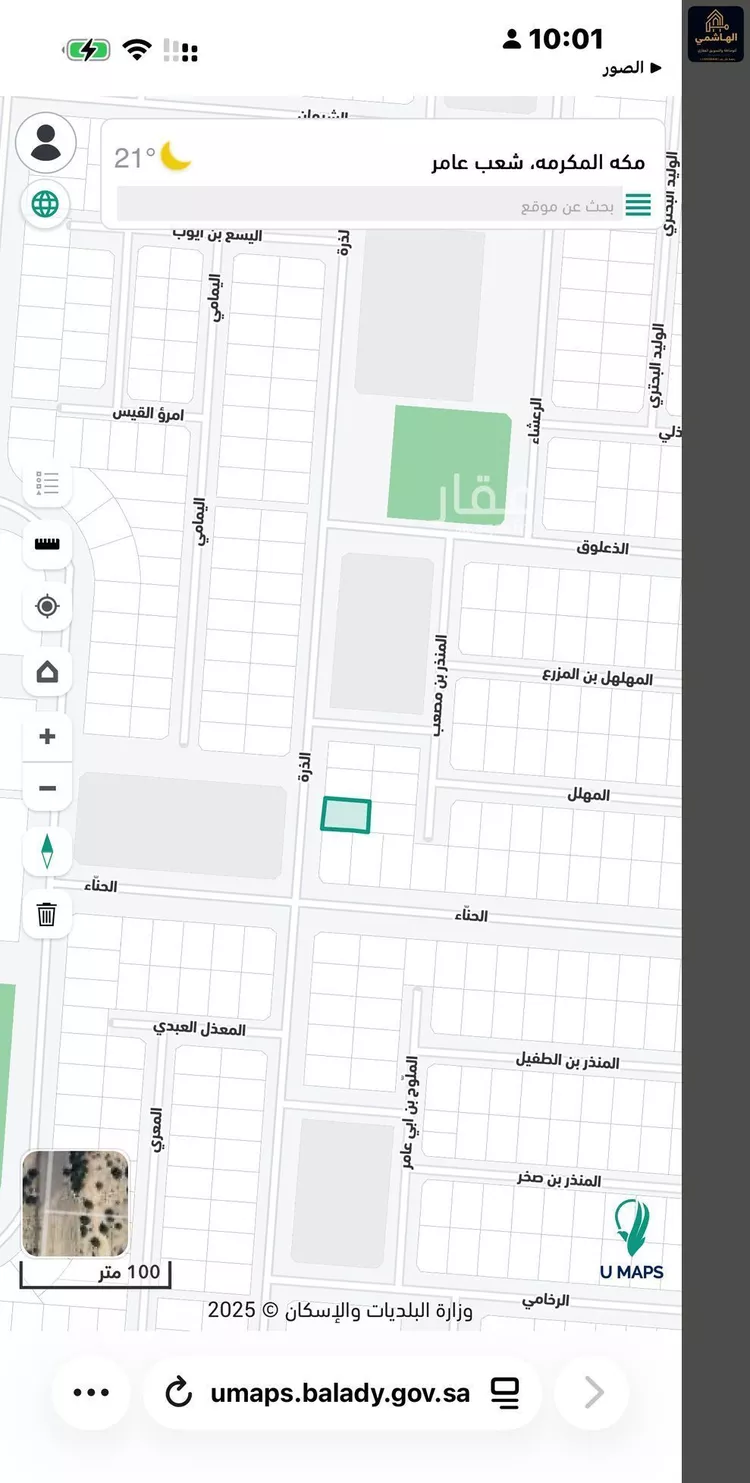Tap the 10:01 clock in status bar
This screenshot has height=1483, width=750.
point(566,39)
